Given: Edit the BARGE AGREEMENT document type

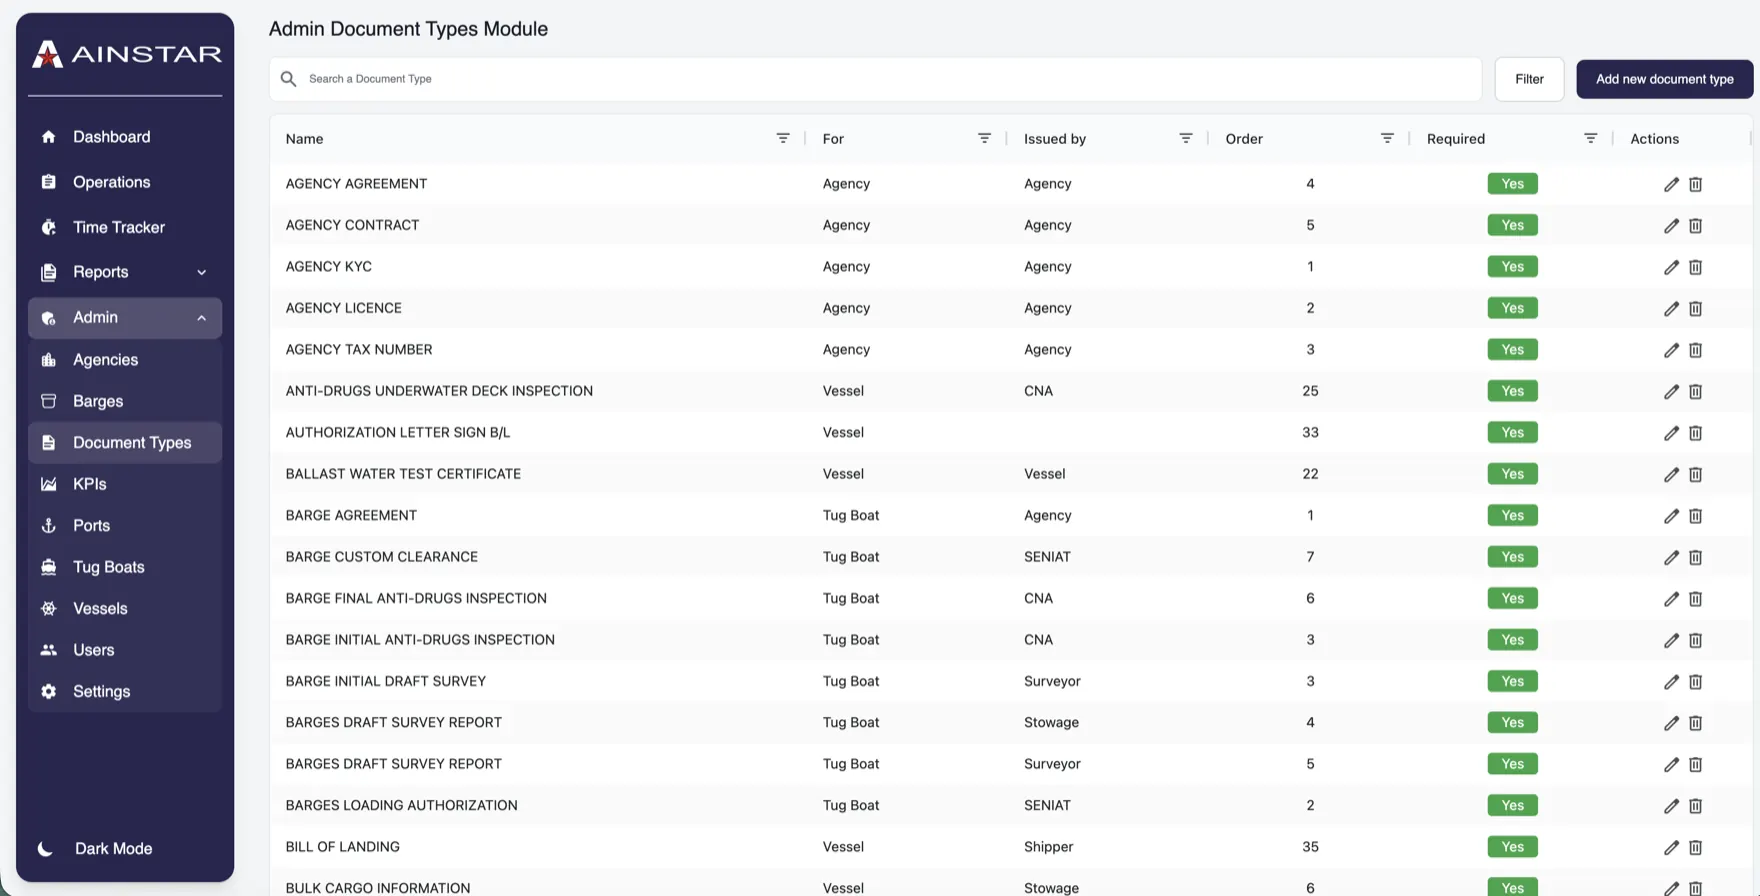Looking at the screenshot, I should (x=1671, y=516).
